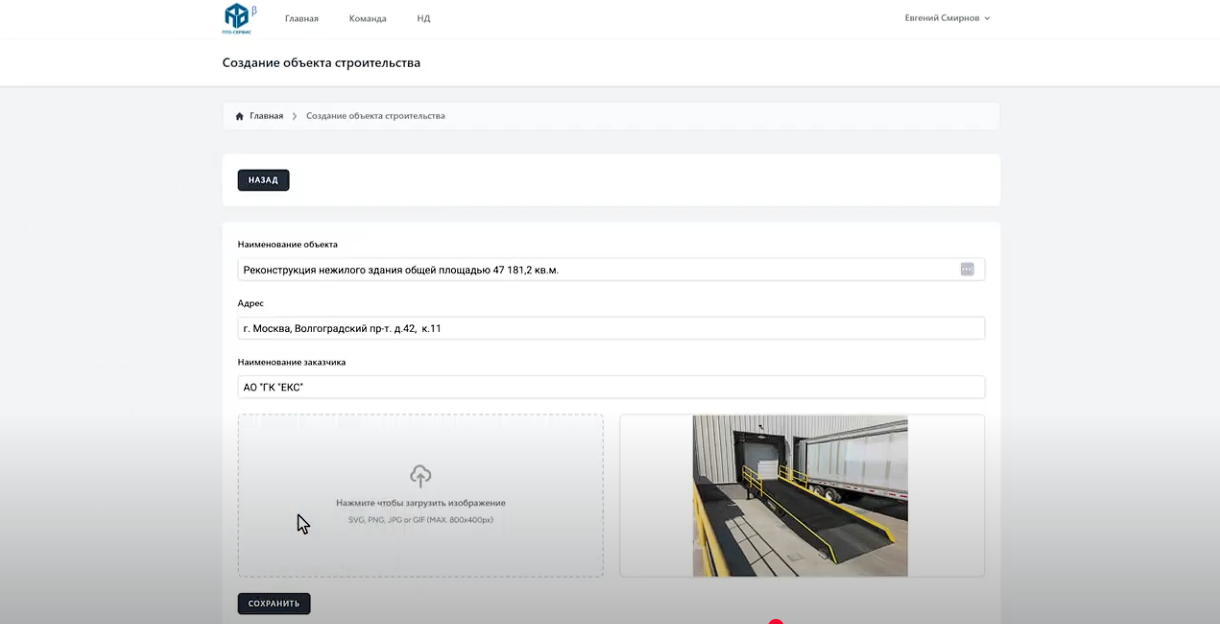This screenshot has height=624, width=1220.
Task: Save the object with СОХРАНИТЬ button
Action: click(274, 603)
